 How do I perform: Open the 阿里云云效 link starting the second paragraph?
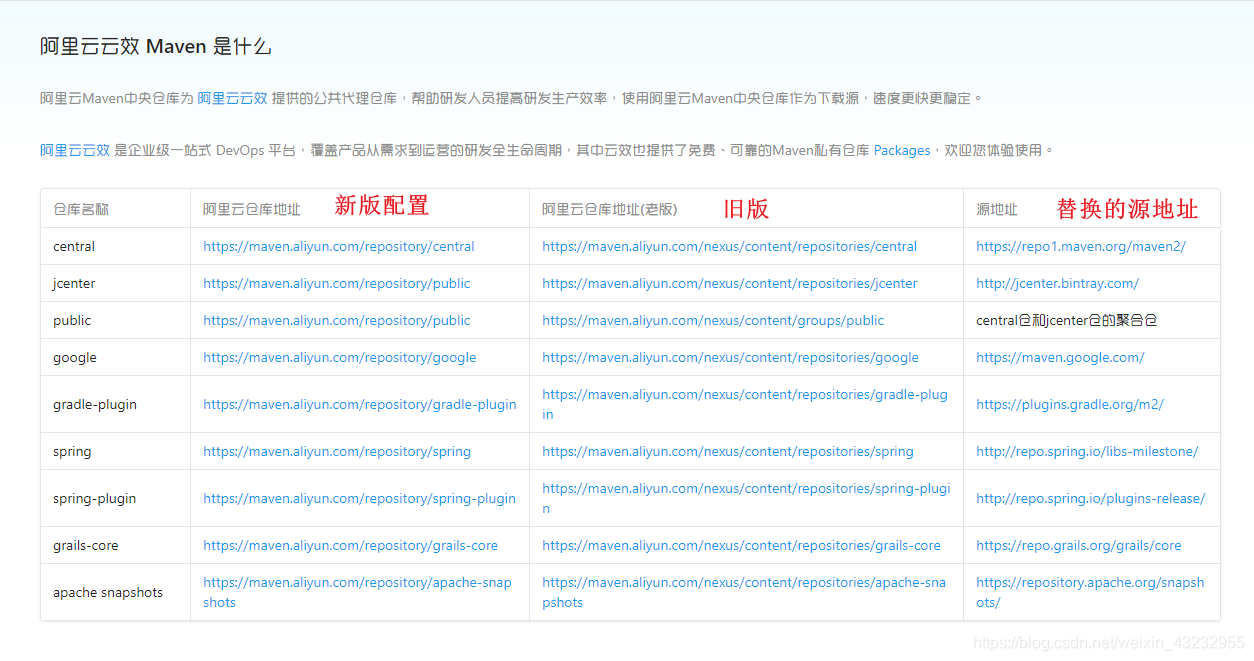click(x=75, y=150)
